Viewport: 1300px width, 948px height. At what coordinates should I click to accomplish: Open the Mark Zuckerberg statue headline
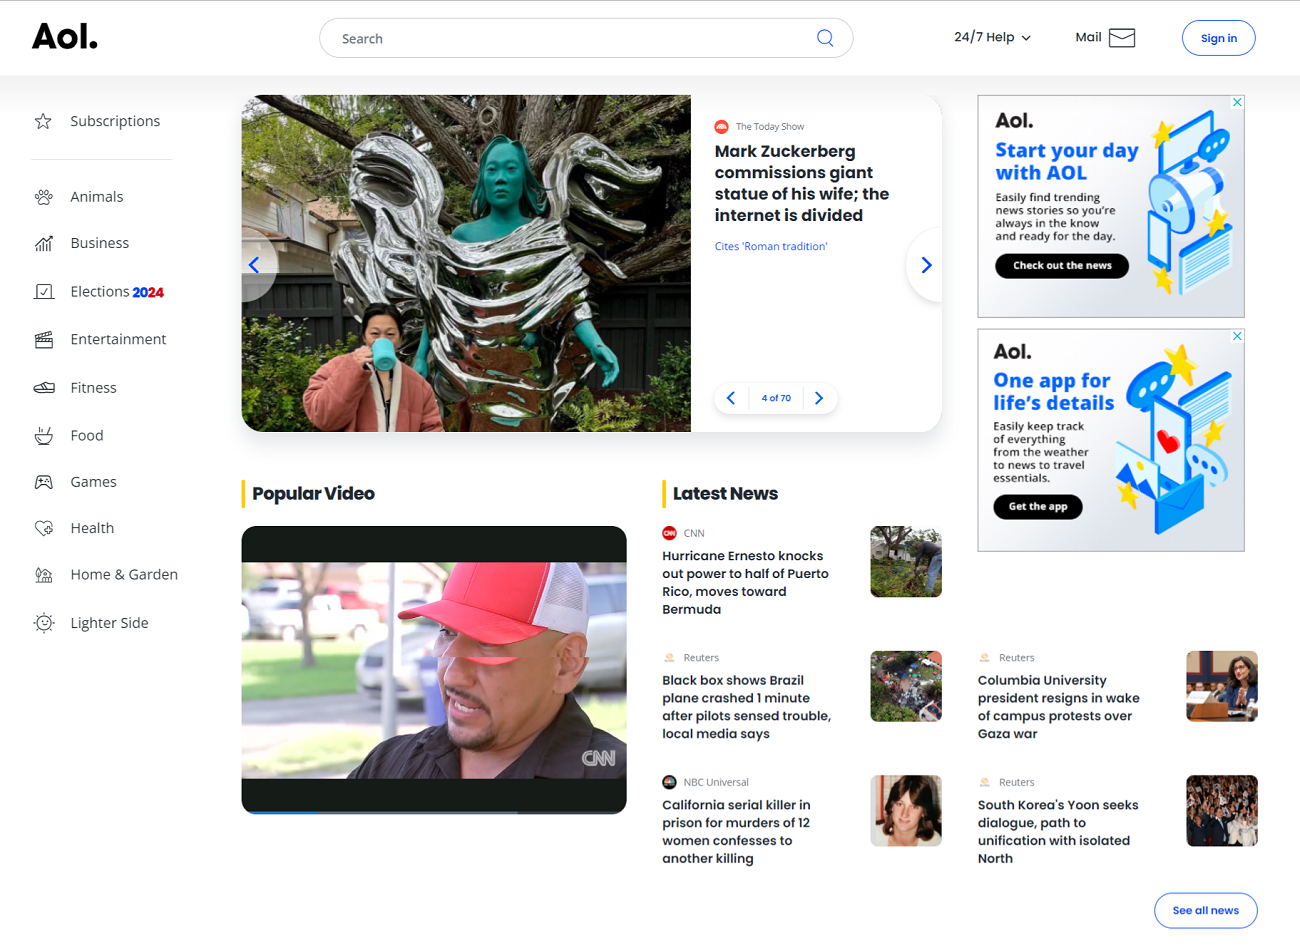pos(801,183)
